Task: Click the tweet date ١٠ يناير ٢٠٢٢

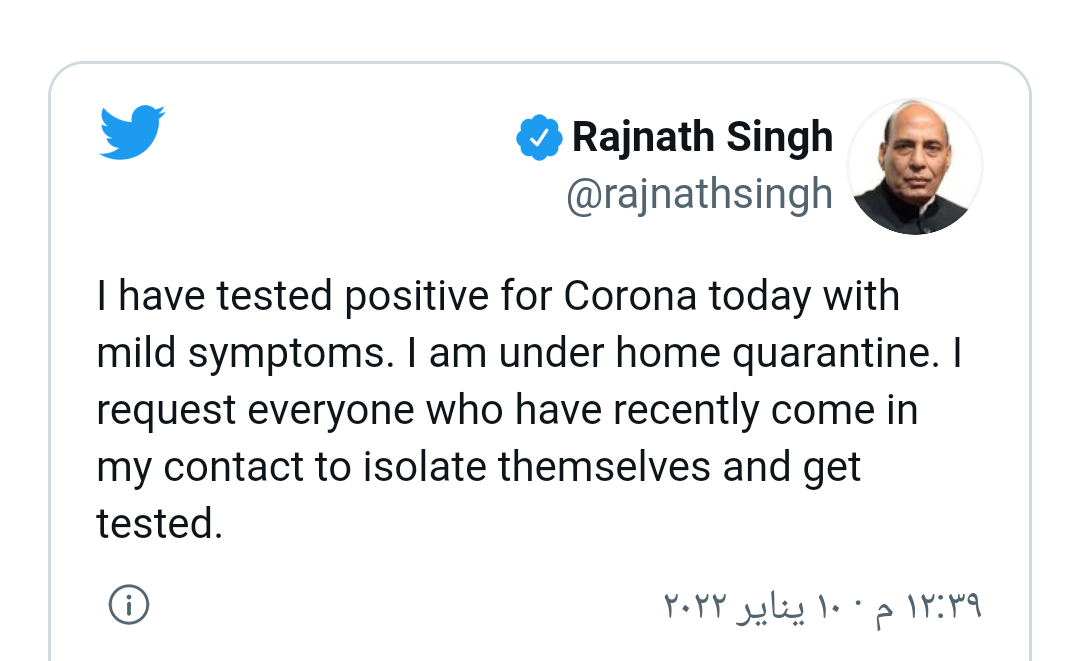Action: 756,606
